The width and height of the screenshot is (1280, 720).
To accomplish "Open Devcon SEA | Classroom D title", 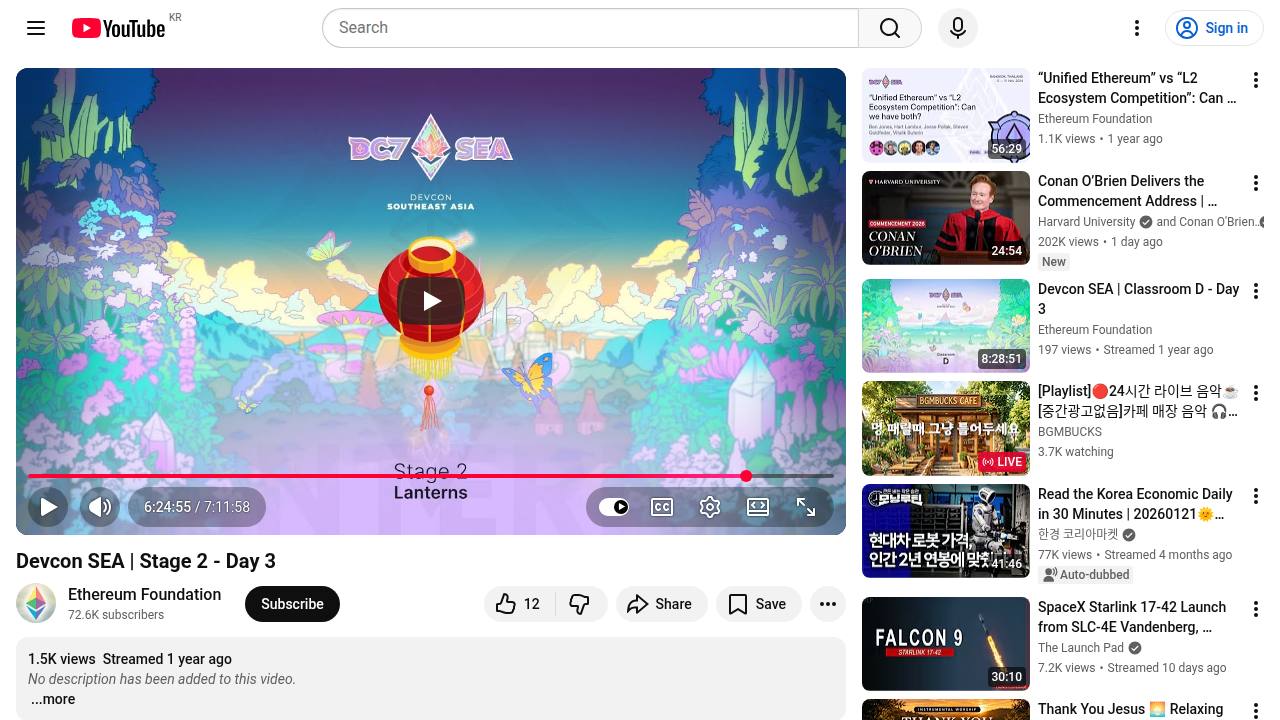I will tap(1139, 299).
